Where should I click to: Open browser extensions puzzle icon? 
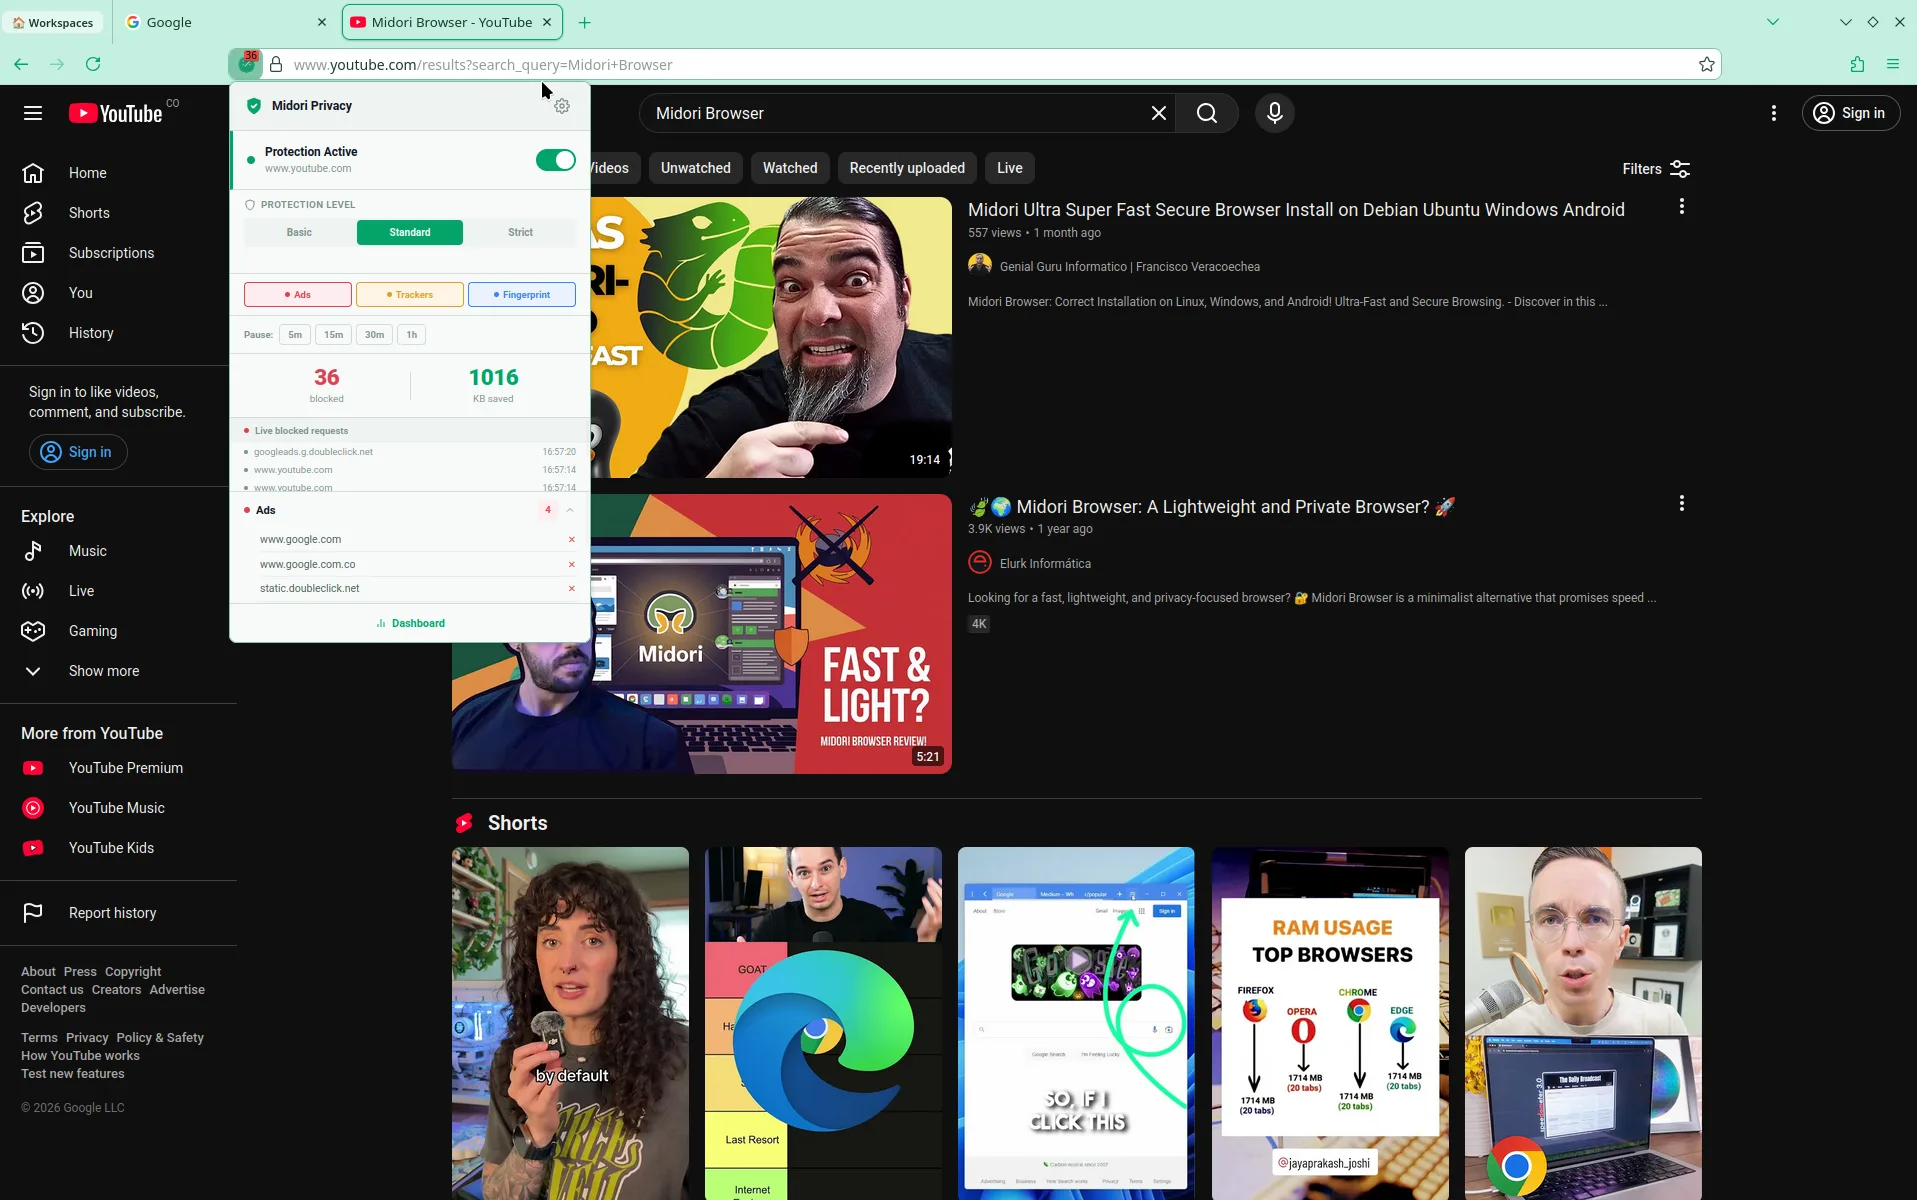[x=1857, y=64]
